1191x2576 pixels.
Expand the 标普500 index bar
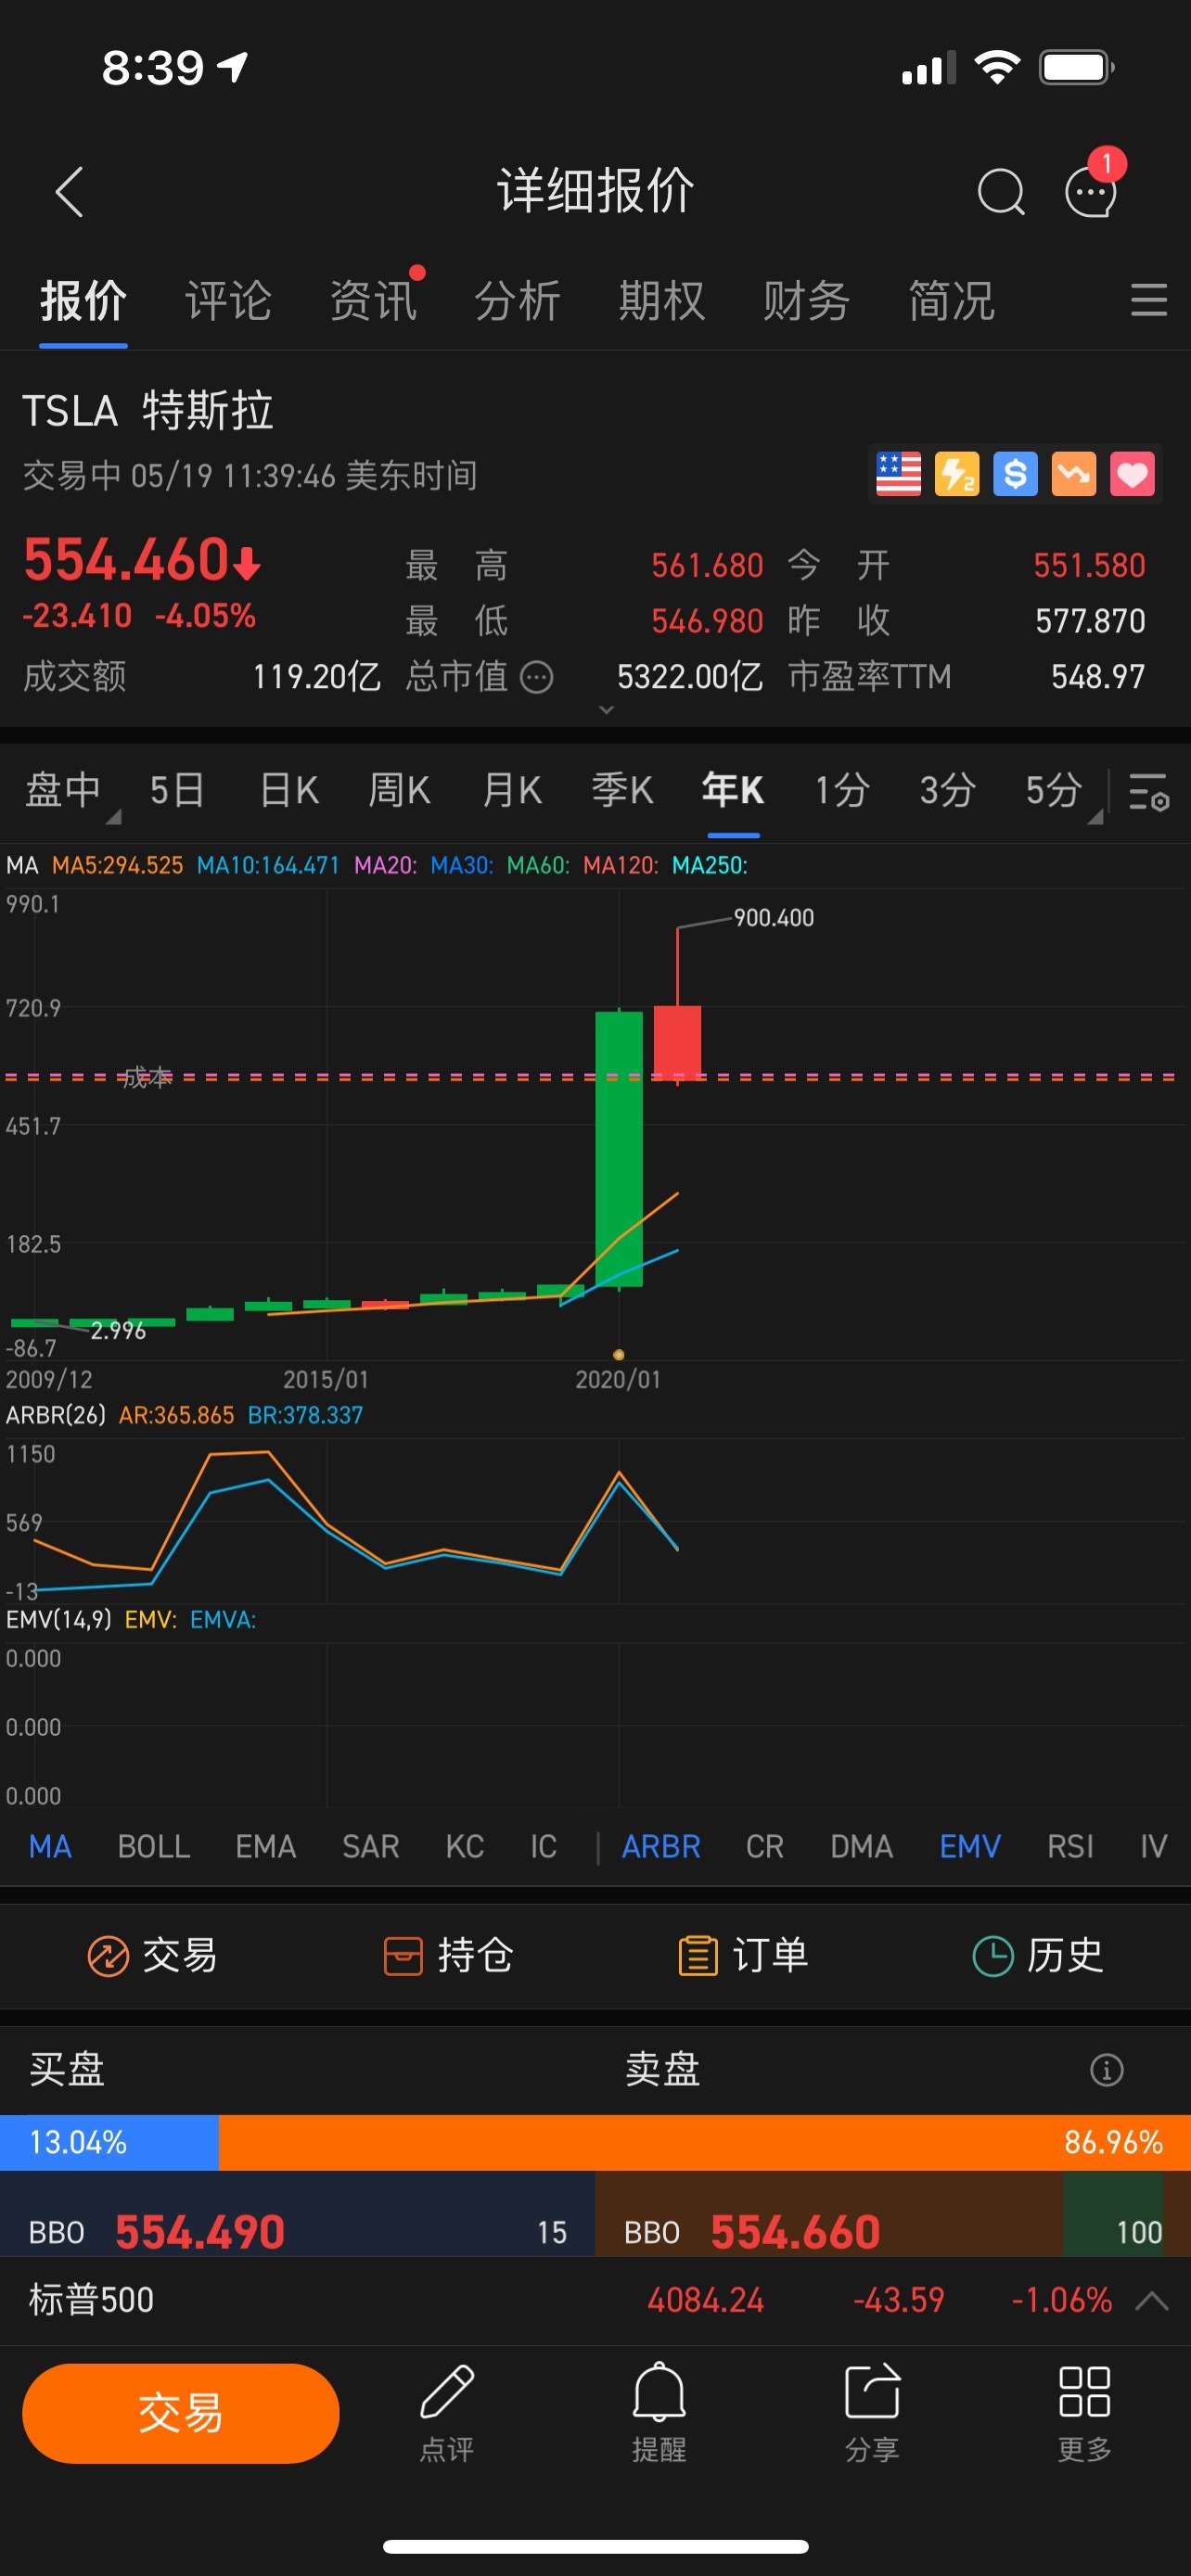tap(1152, 2300)
